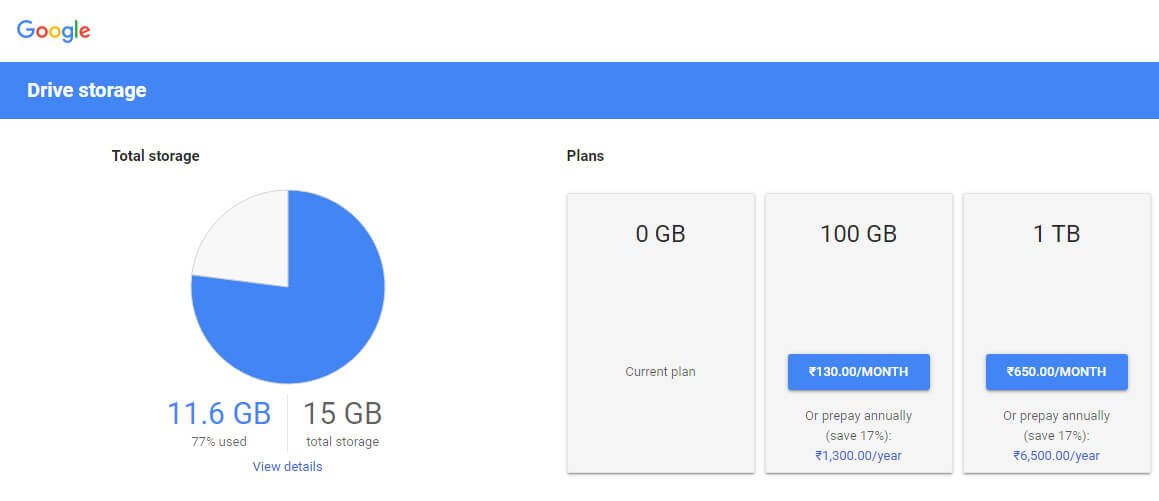1159x501 pixels.
Task: Click the Current plan label
Action: tap(660, 372)
